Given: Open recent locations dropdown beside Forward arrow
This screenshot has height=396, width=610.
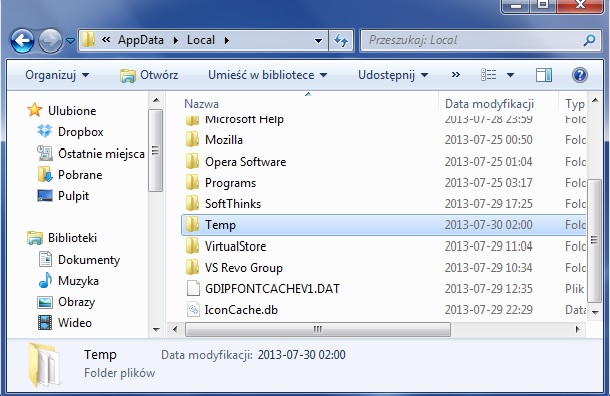Looking at the screenshot, I should pyautogui.click(x=70, y=40).
